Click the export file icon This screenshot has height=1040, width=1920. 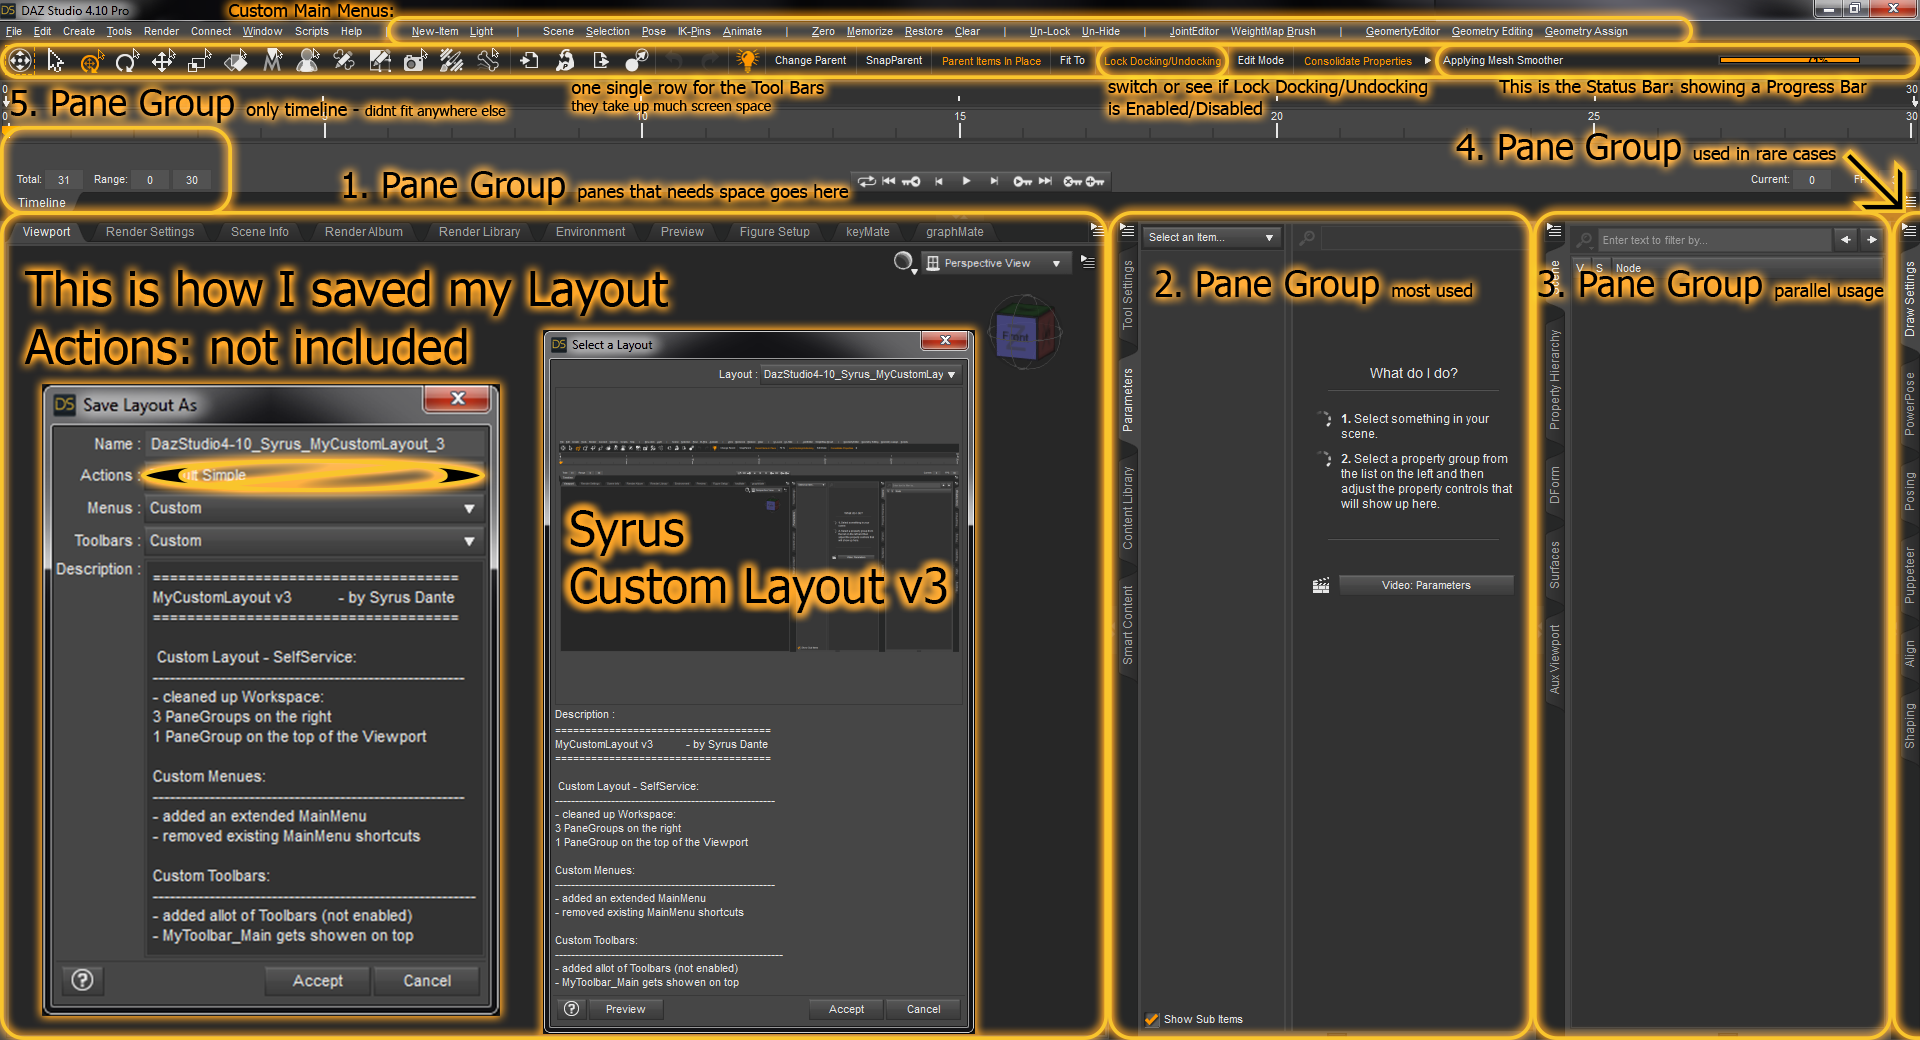[x=601, y=61]
